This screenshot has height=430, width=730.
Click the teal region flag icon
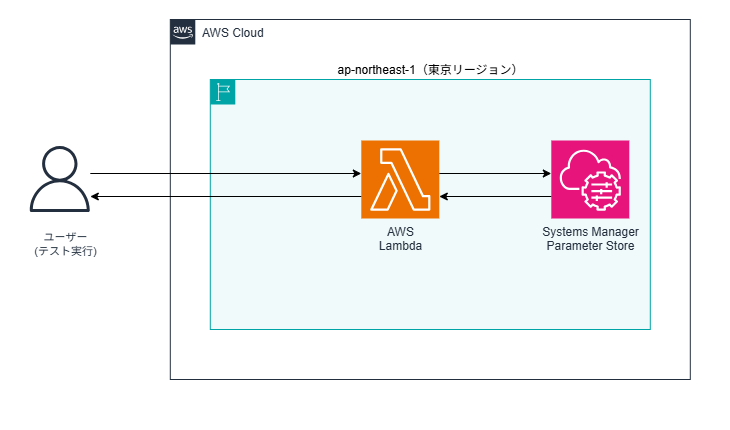tap(223, 92)
